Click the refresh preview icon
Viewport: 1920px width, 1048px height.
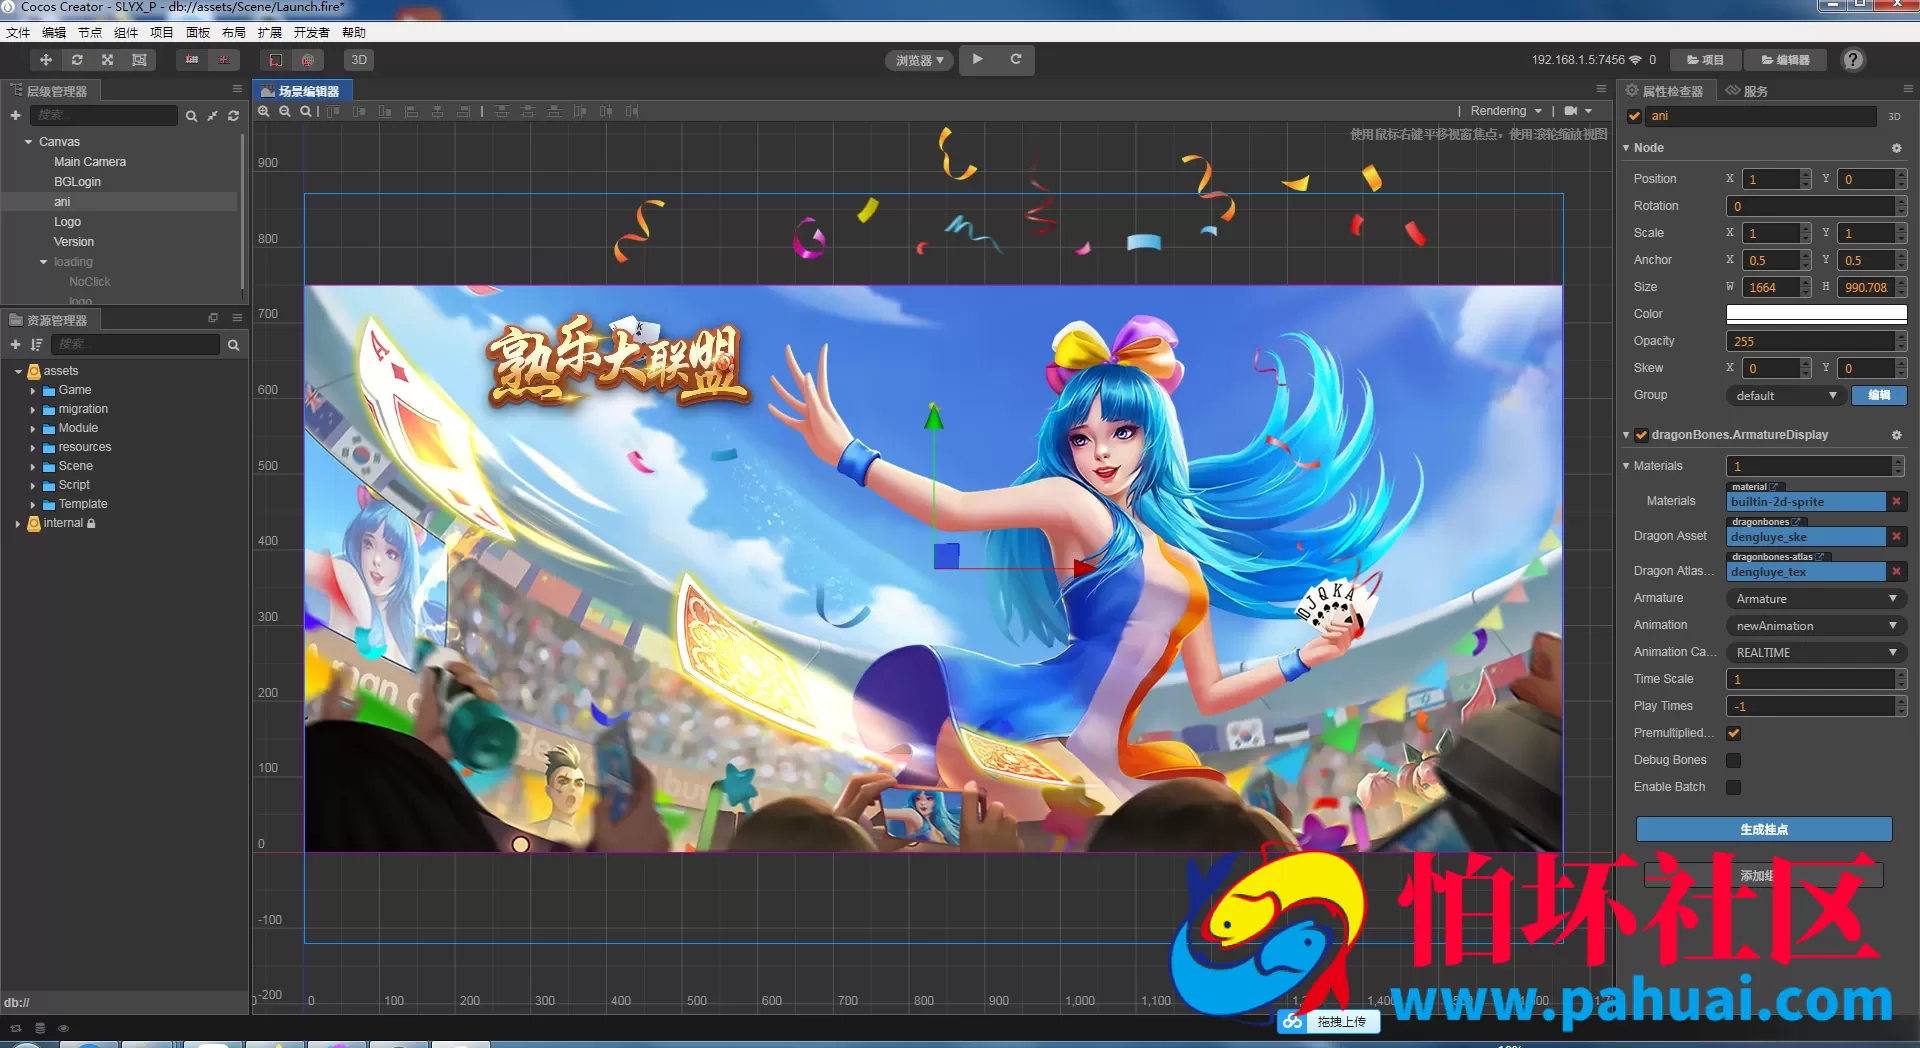tap(1016, 60)
